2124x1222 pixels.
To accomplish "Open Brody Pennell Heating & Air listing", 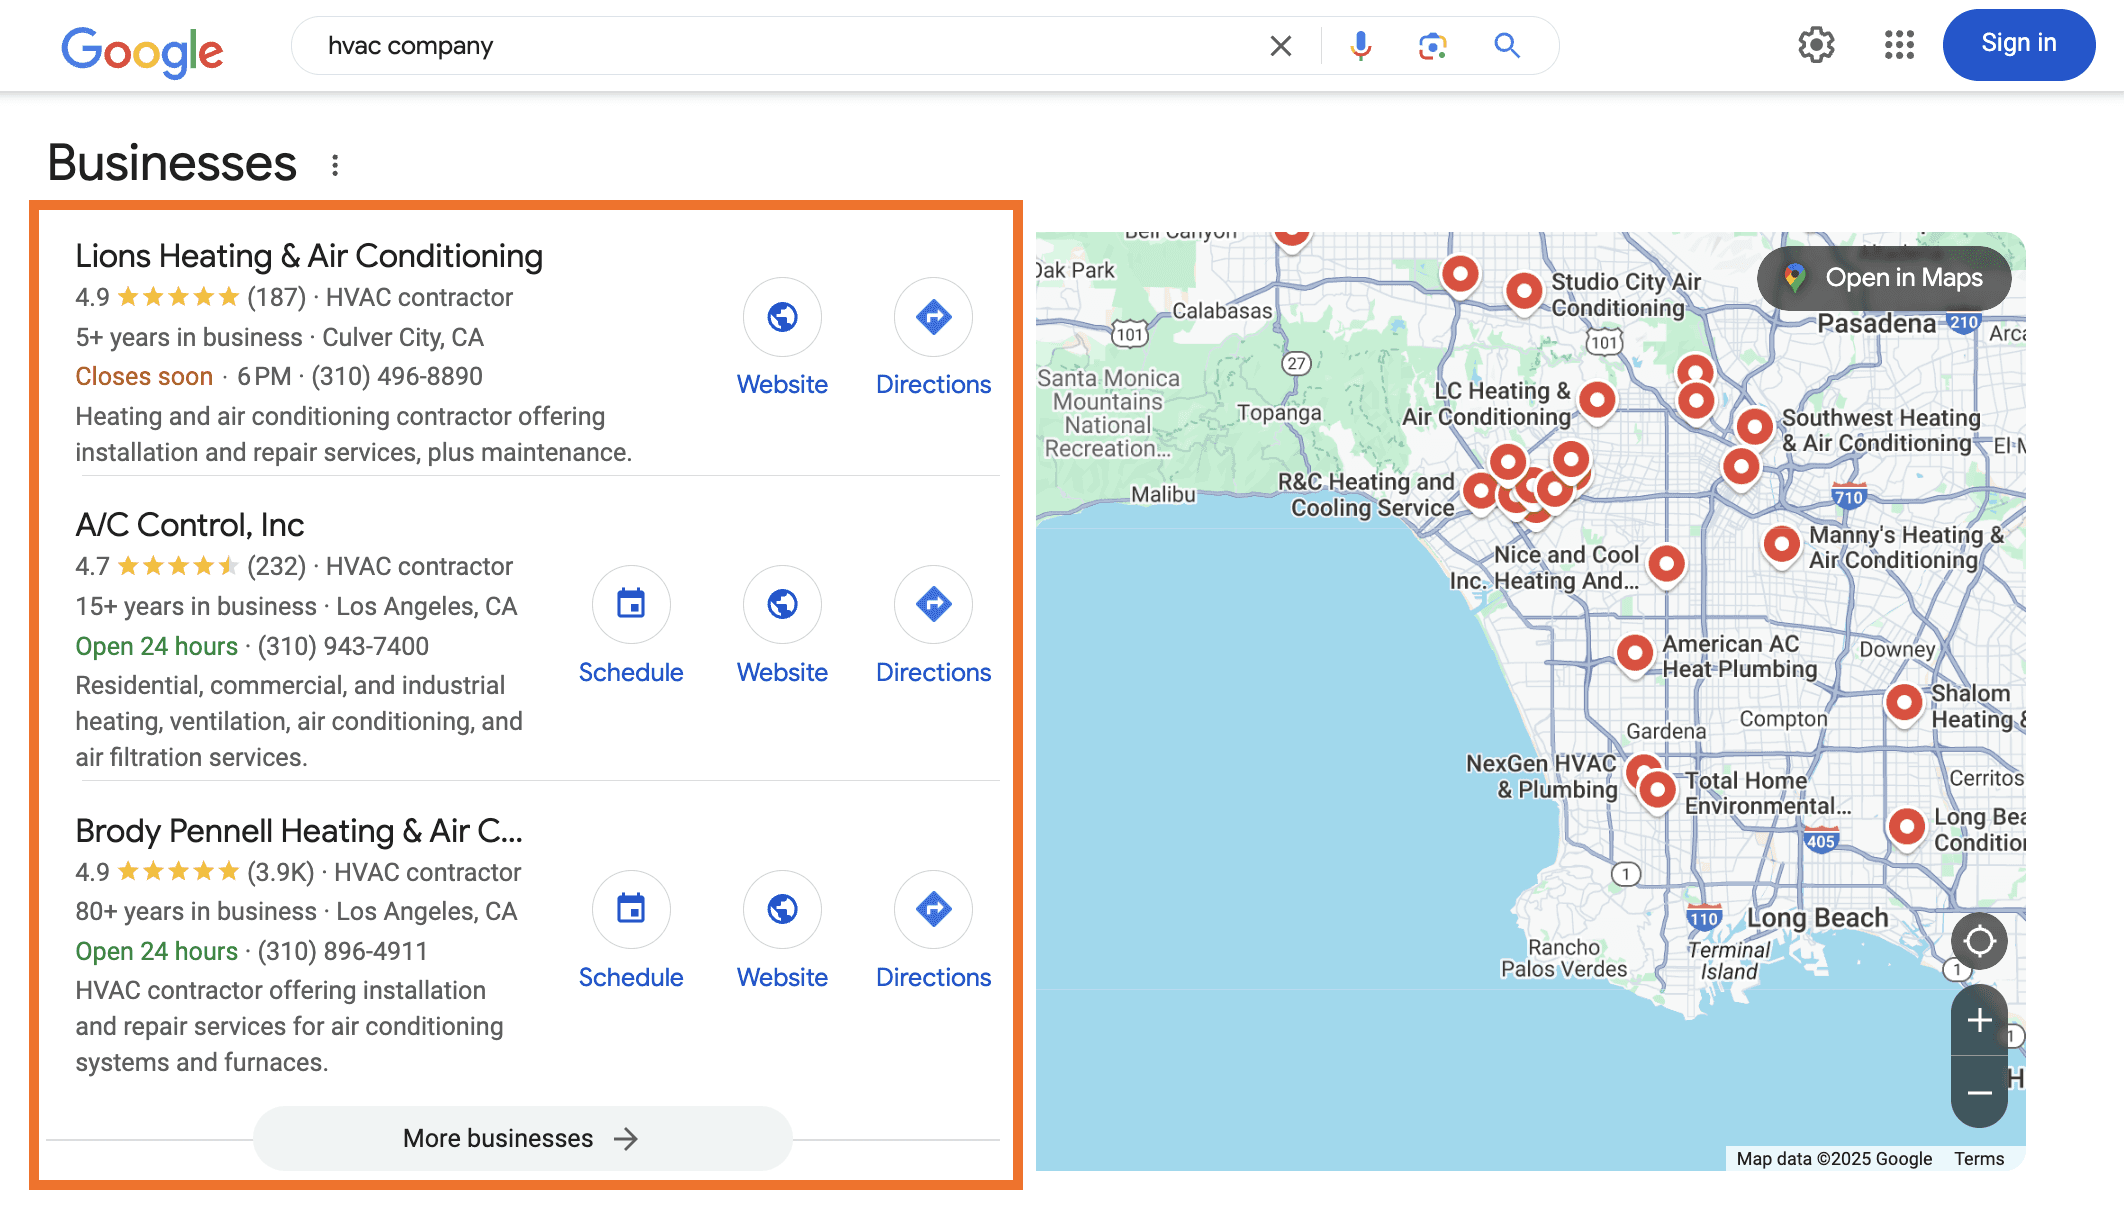I will tap(299, 831).
